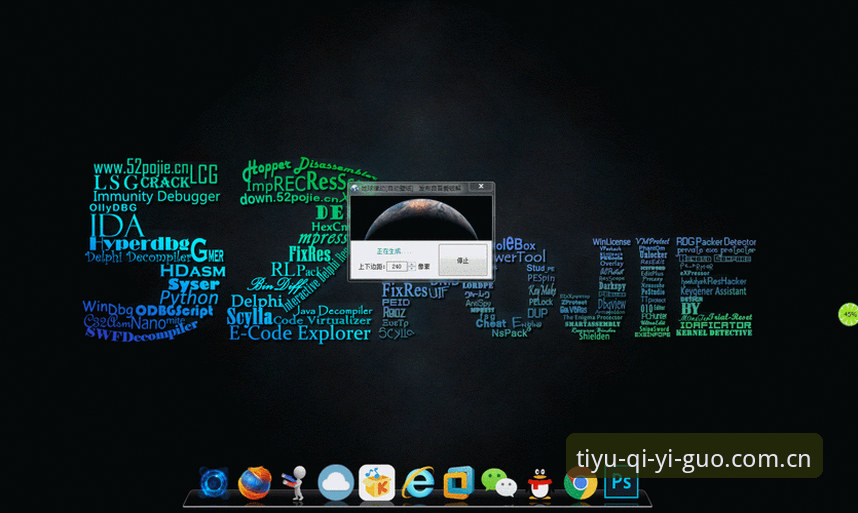Viewport: 858px width, 513px height.
Task: Open Photoshop from the dock
Action: click(621, 483)
